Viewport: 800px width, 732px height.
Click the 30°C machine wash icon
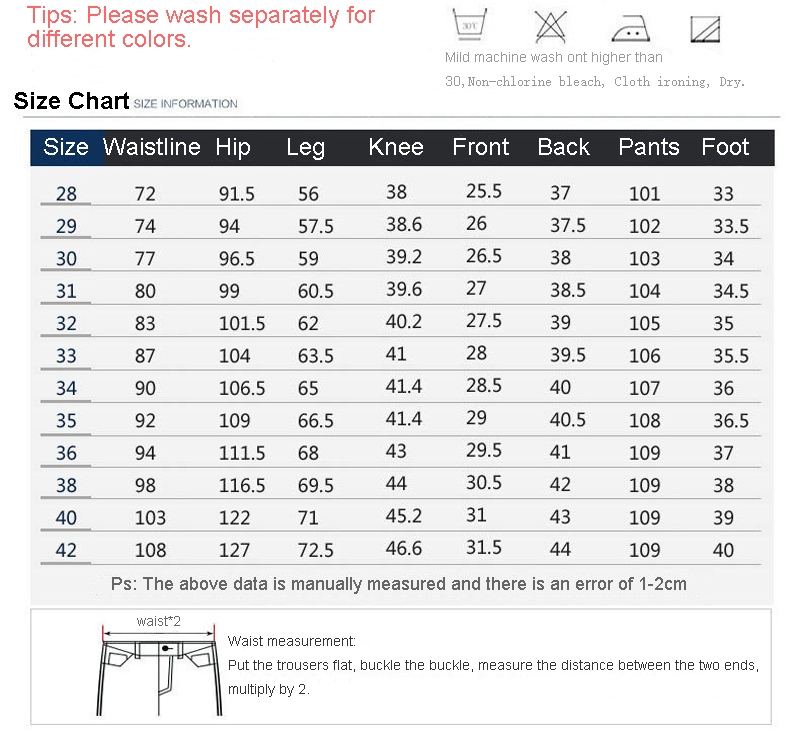(469, 24)
